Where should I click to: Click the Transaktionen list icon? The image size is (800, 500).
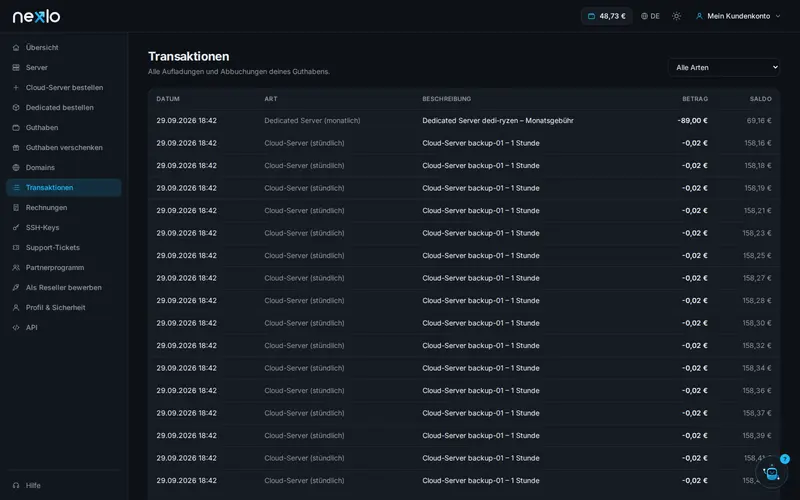(16, 187)
